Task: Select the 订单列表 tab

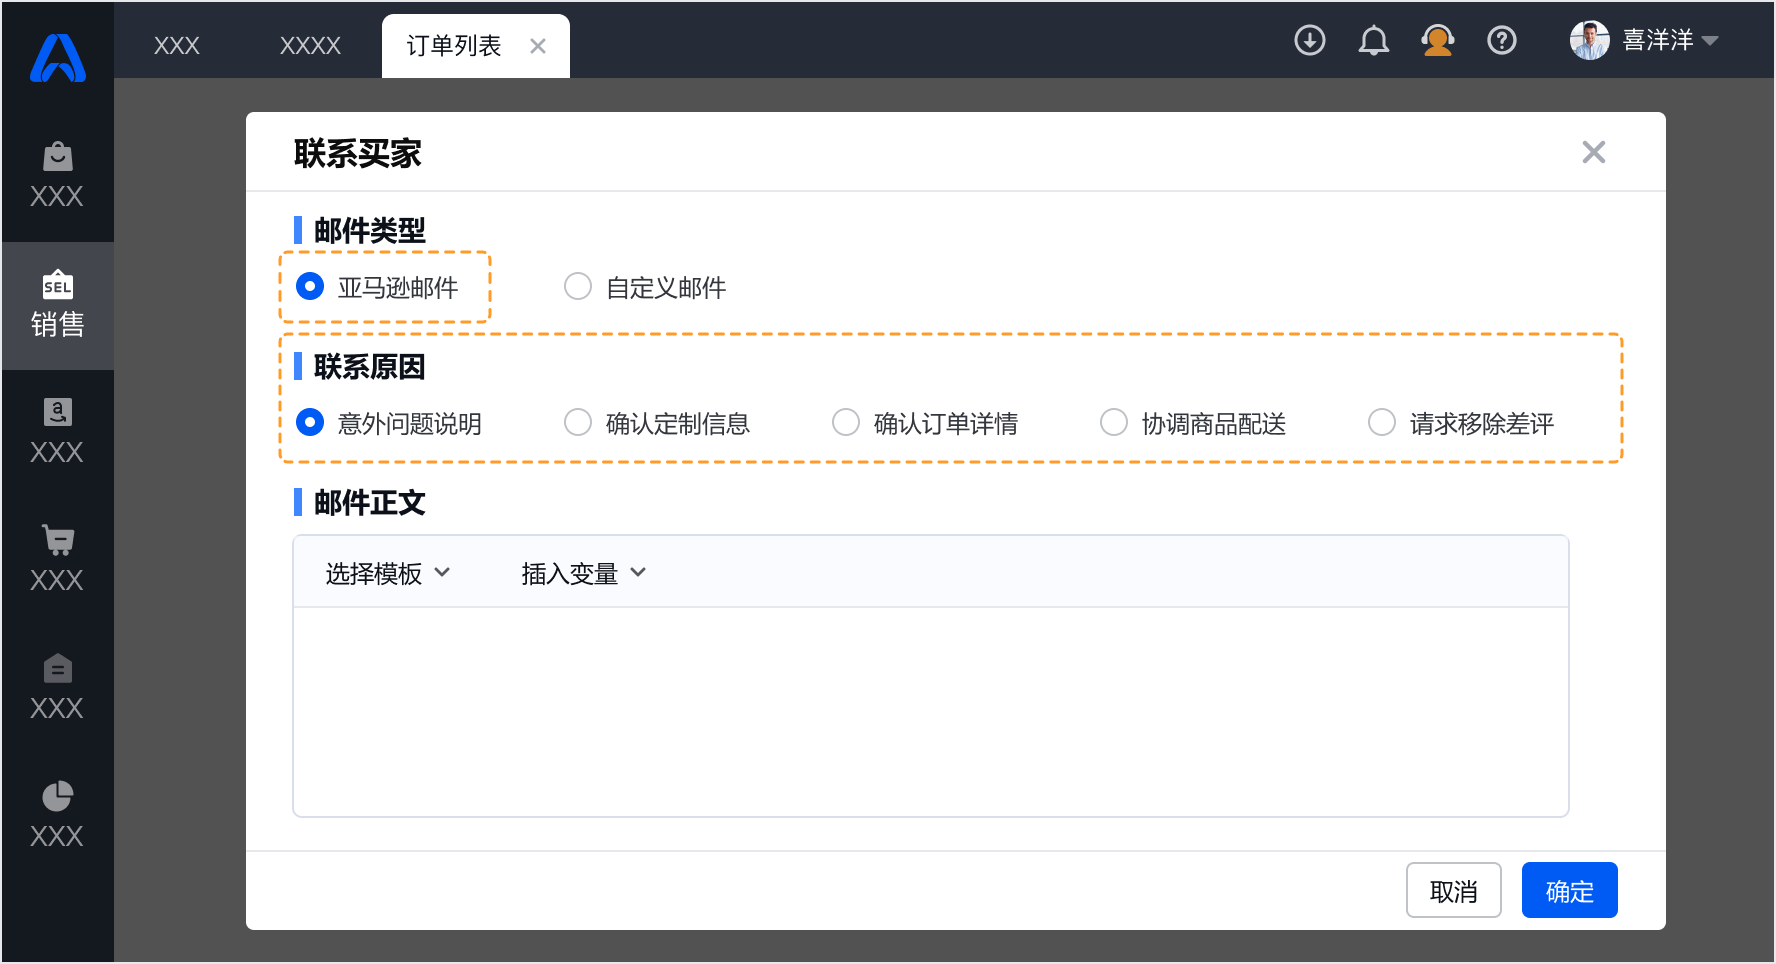Action: pyautogui.click(x=476, y=46)
